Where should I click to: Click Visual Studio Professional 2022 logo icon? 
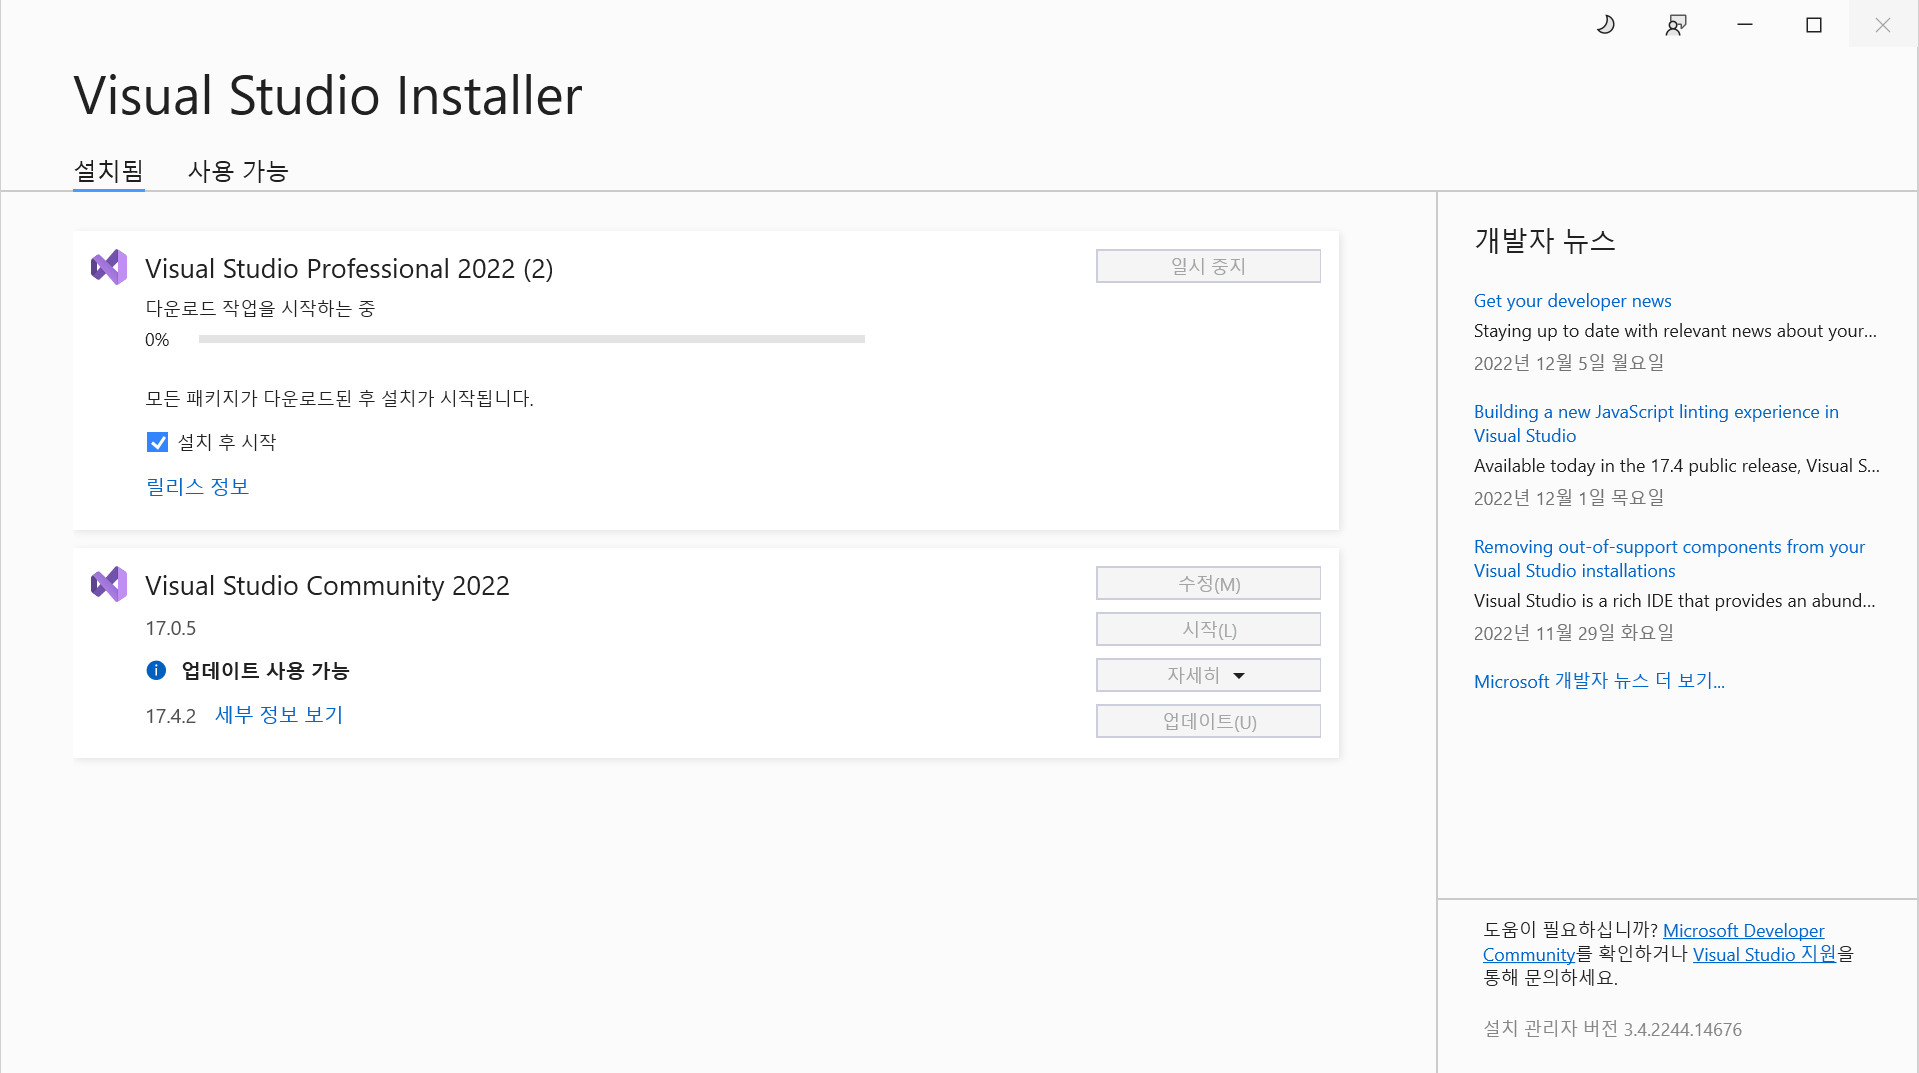pyautogui.click(x=109, y=267)
